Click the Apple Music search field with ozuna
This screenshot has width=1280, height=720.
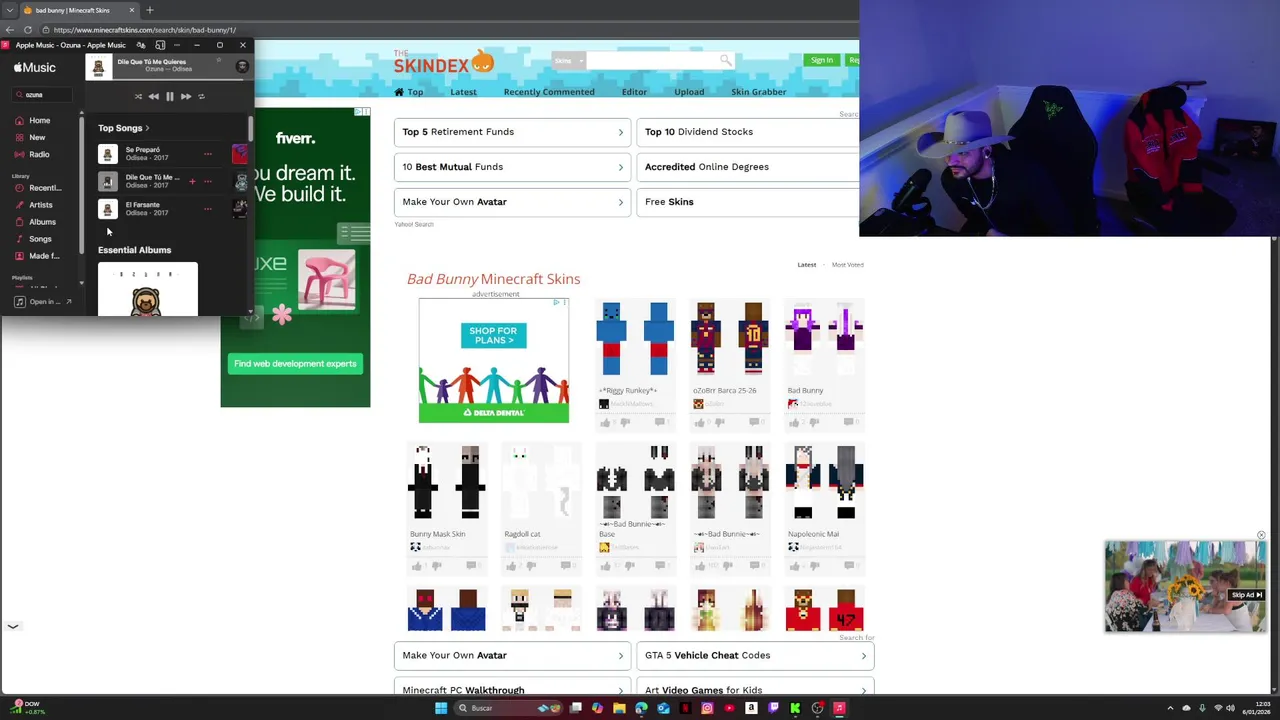(42, 95)
